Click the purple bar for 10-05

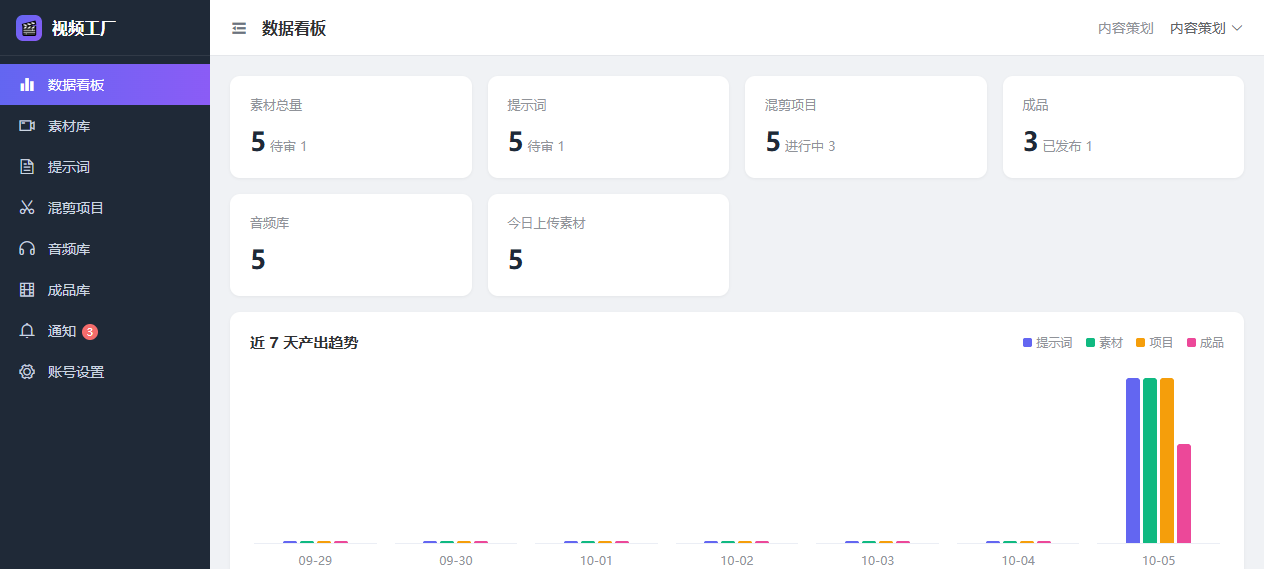coord(1133,460)
